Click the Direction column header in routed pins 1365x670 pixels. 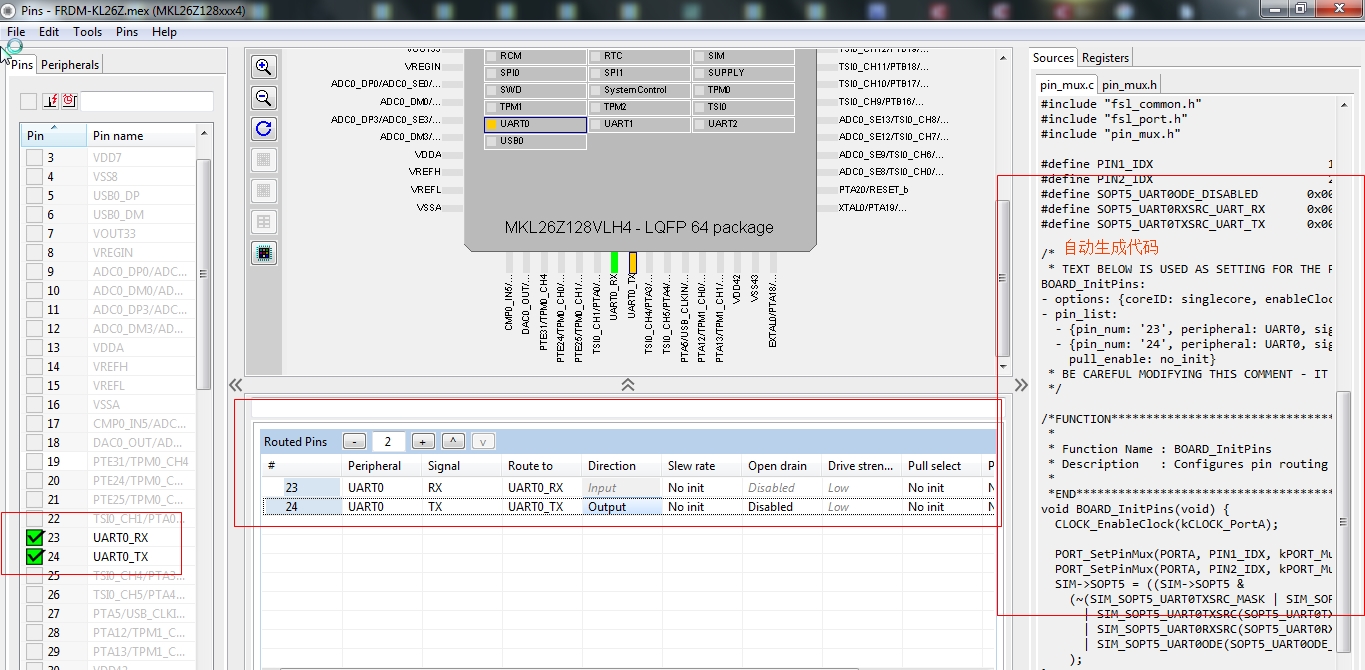[622, 466]
